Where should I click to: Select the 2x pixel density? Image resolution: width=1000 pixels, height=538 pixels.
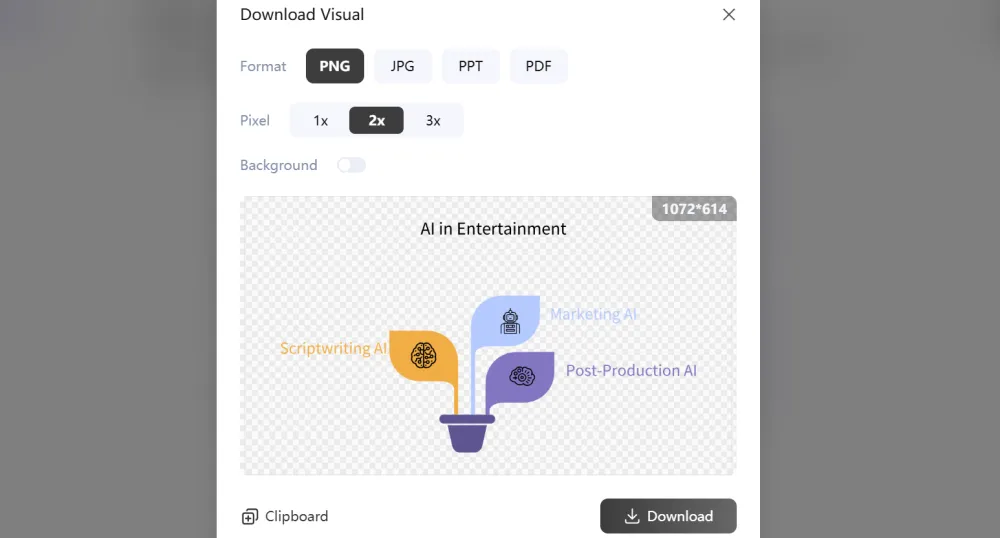point(376,120)
